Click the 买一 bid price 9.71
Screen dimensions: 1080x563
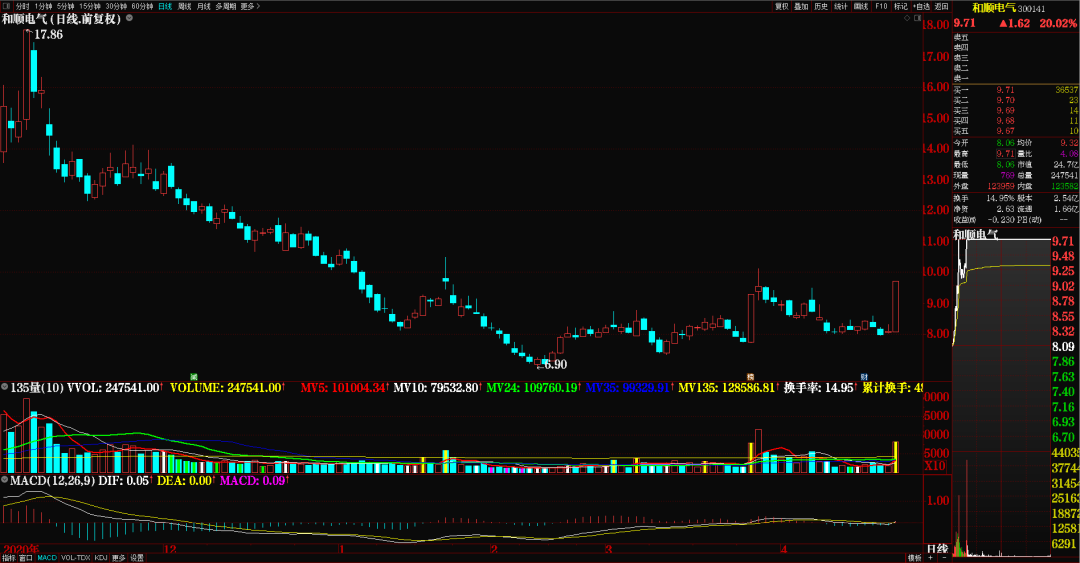1005,90
